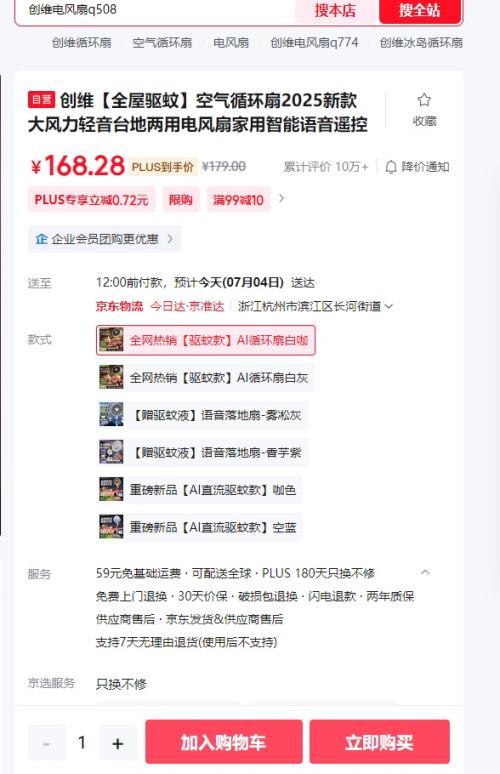Image resolution: width=500 pixels, height=774 pixels.
Task: Click the 搜本店 search button
Action: click(336, 10)
